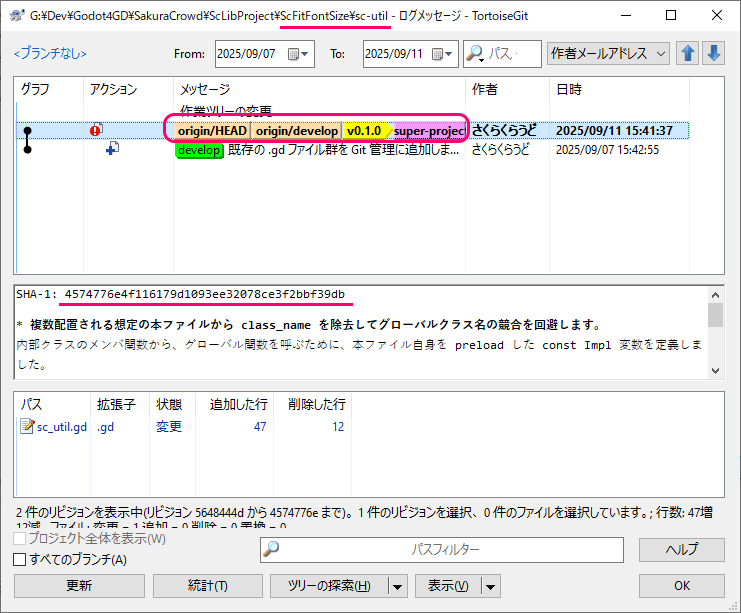This screenshot has height=613, width=741.
Task: Expand the 作者メールアドレス combo box
Action: tap(609, 54)
